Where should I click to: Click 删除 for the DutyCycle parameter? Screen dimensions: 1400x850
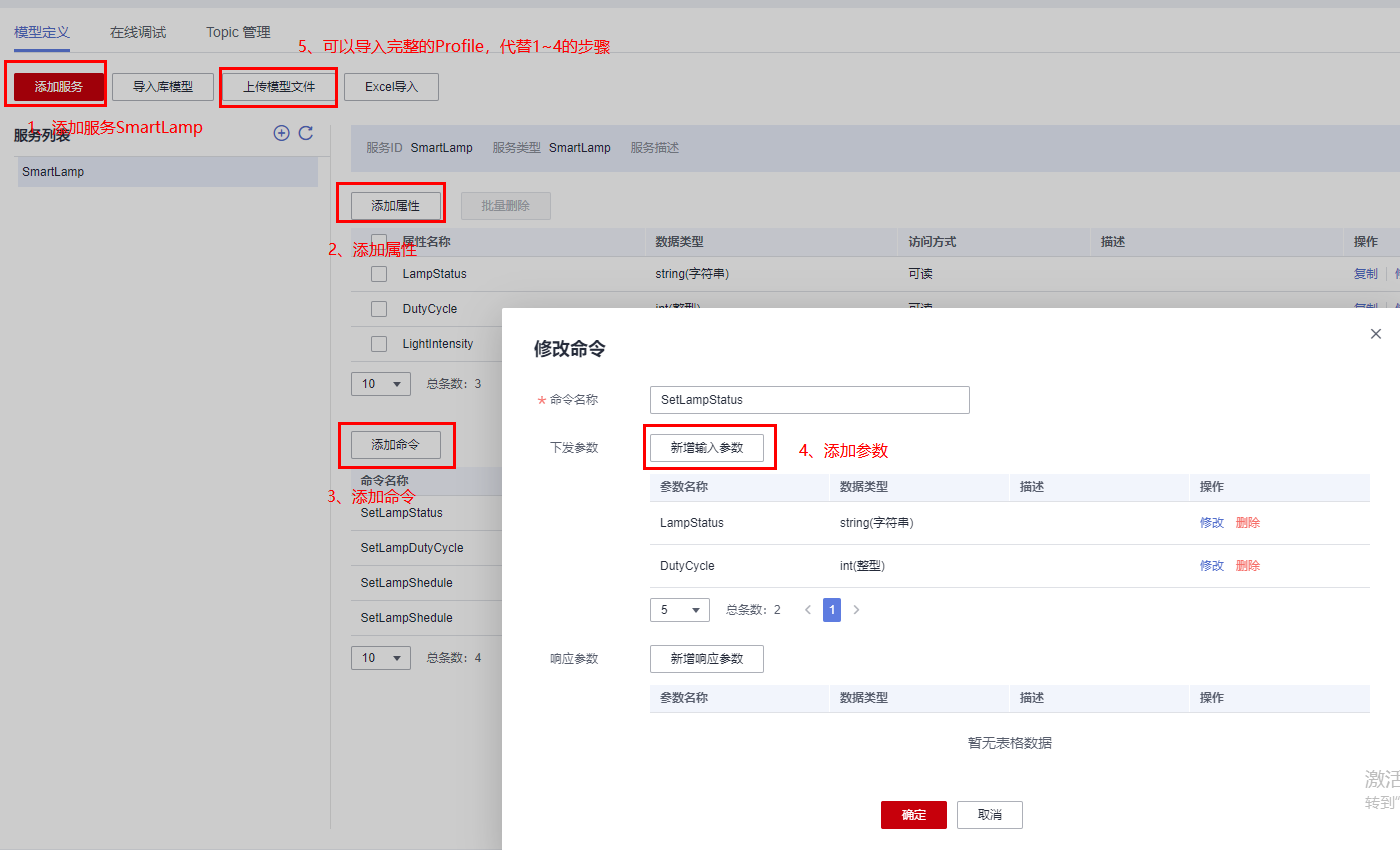1248,566
